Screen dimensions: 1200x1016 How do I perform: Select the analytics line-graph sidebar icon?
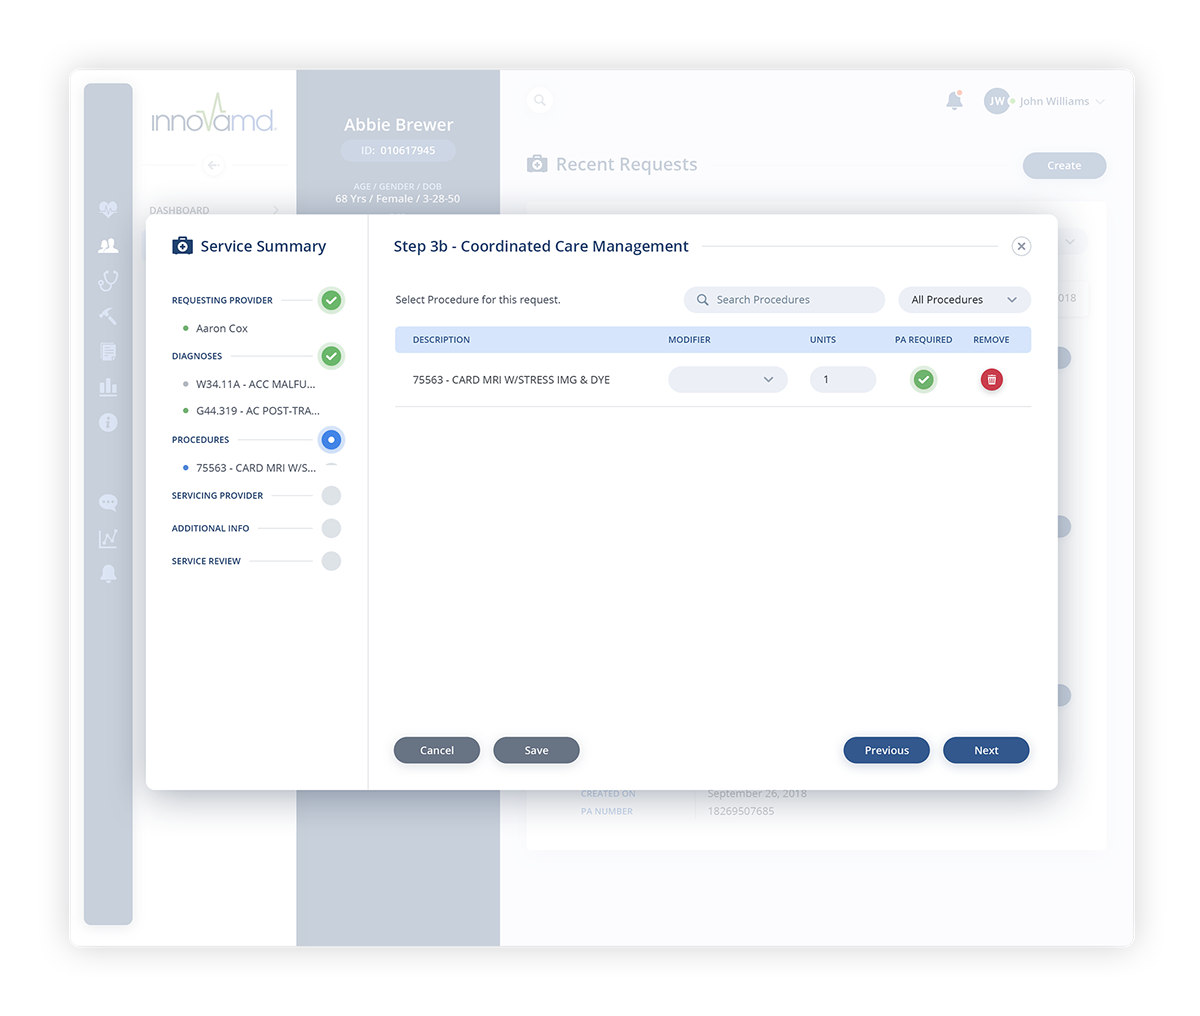pos(108,538)
